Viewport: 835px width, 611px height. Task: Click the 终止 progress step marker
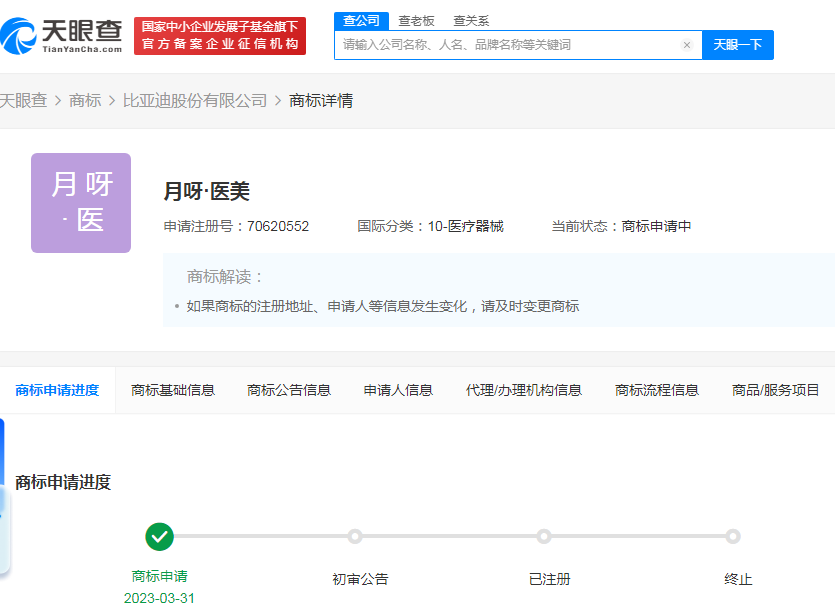point(733,536)
